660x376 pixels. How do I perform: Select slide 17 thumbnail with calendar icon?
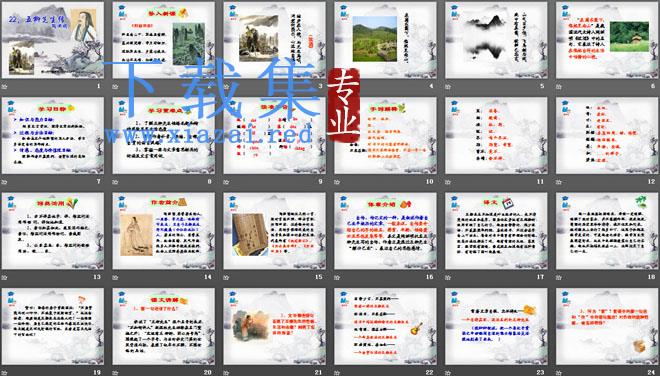click(x=496, y=231)
